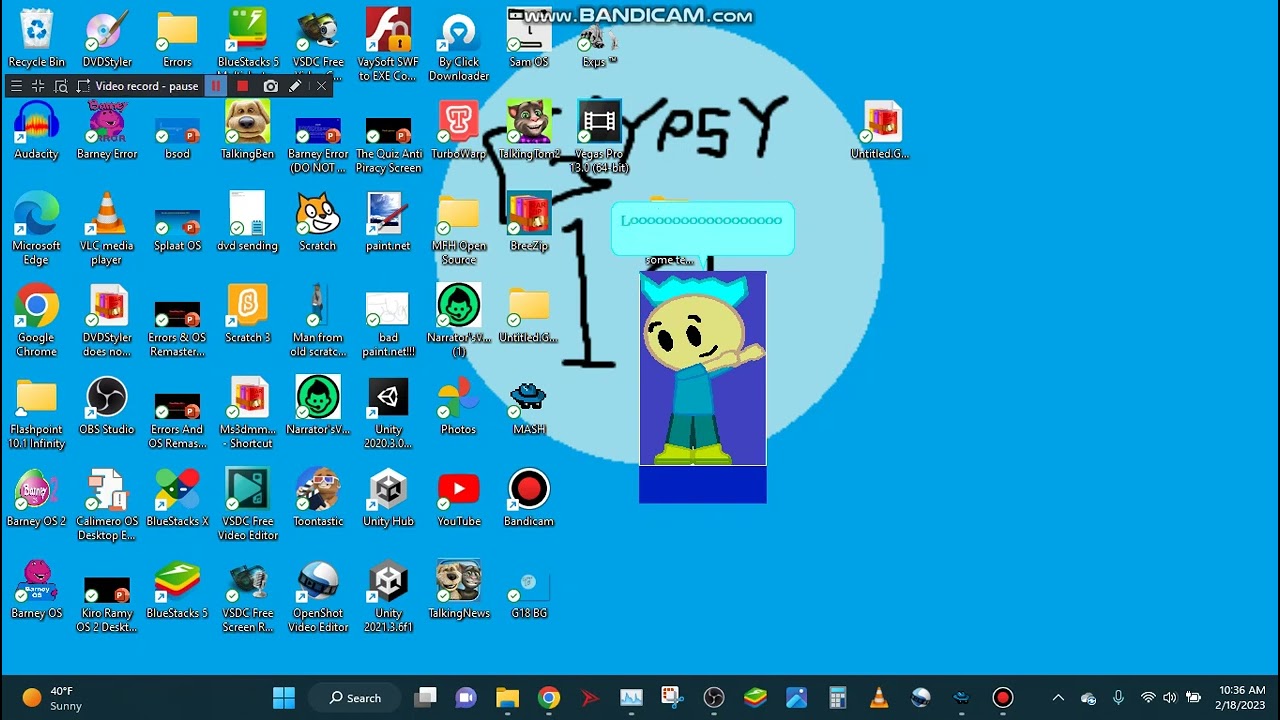Select the VSDC Free Video Editor icon
Screen dimensions: 1280x720
click(248, 505)
